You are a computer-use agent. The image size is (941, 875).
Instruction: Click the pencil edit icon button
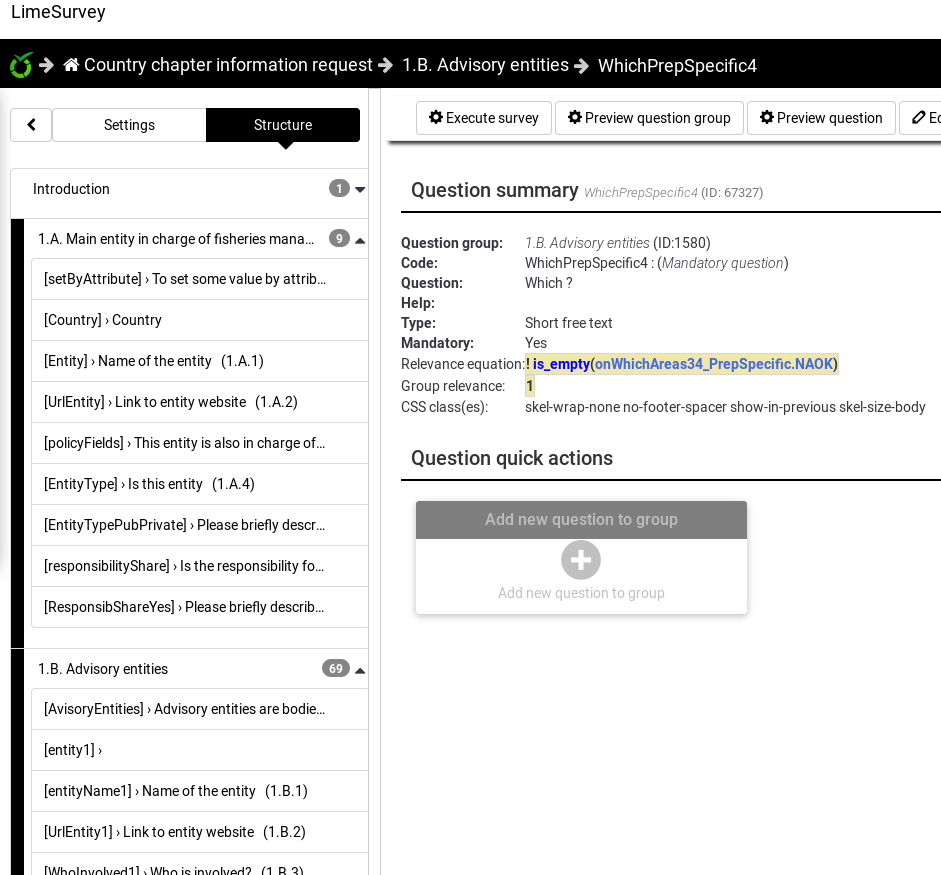(919, 118)
